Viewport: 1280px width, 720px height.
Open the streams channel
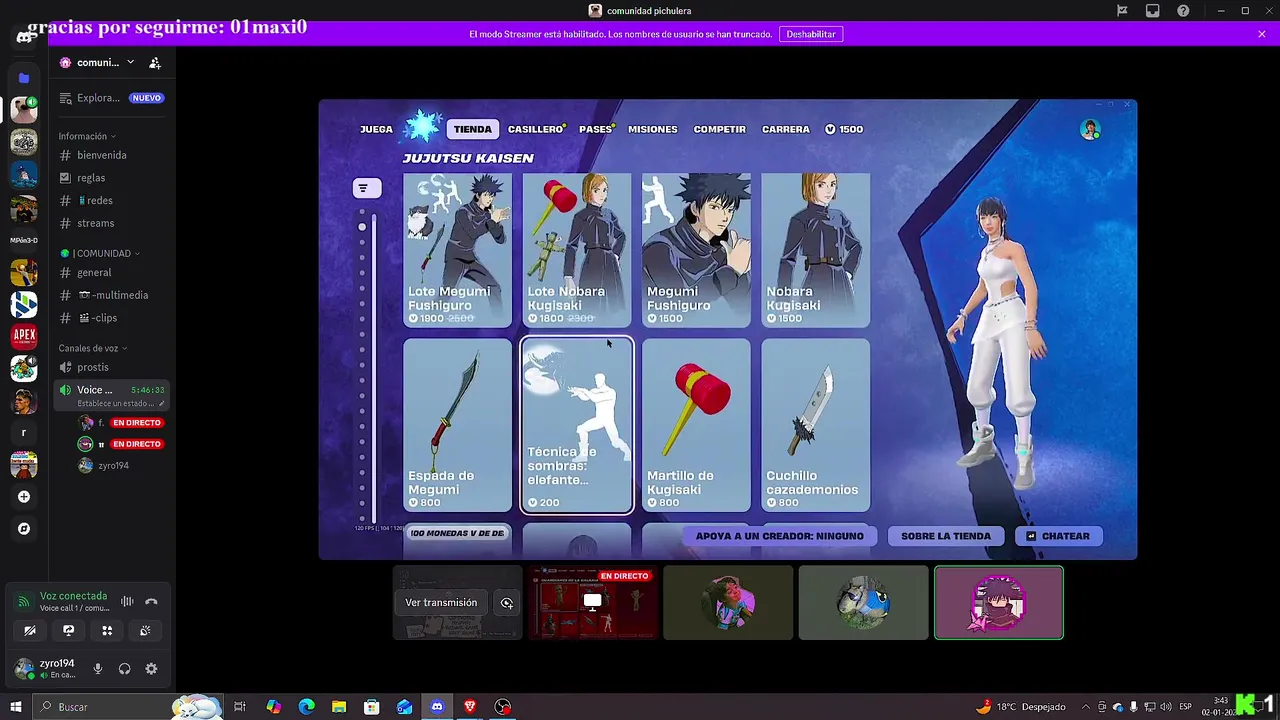point(110,223)
